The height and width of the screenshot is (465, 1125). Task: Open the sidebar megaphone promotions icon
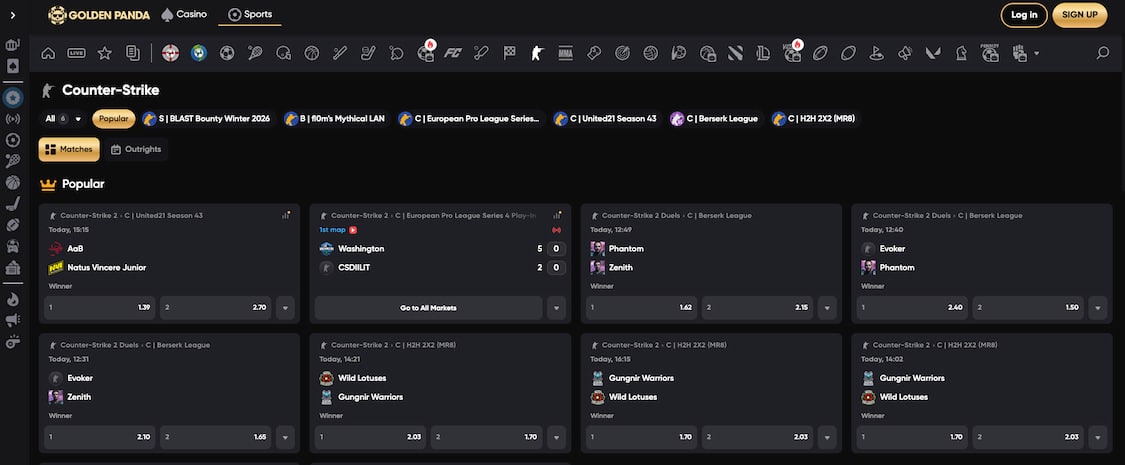click(x=13, y=320)
